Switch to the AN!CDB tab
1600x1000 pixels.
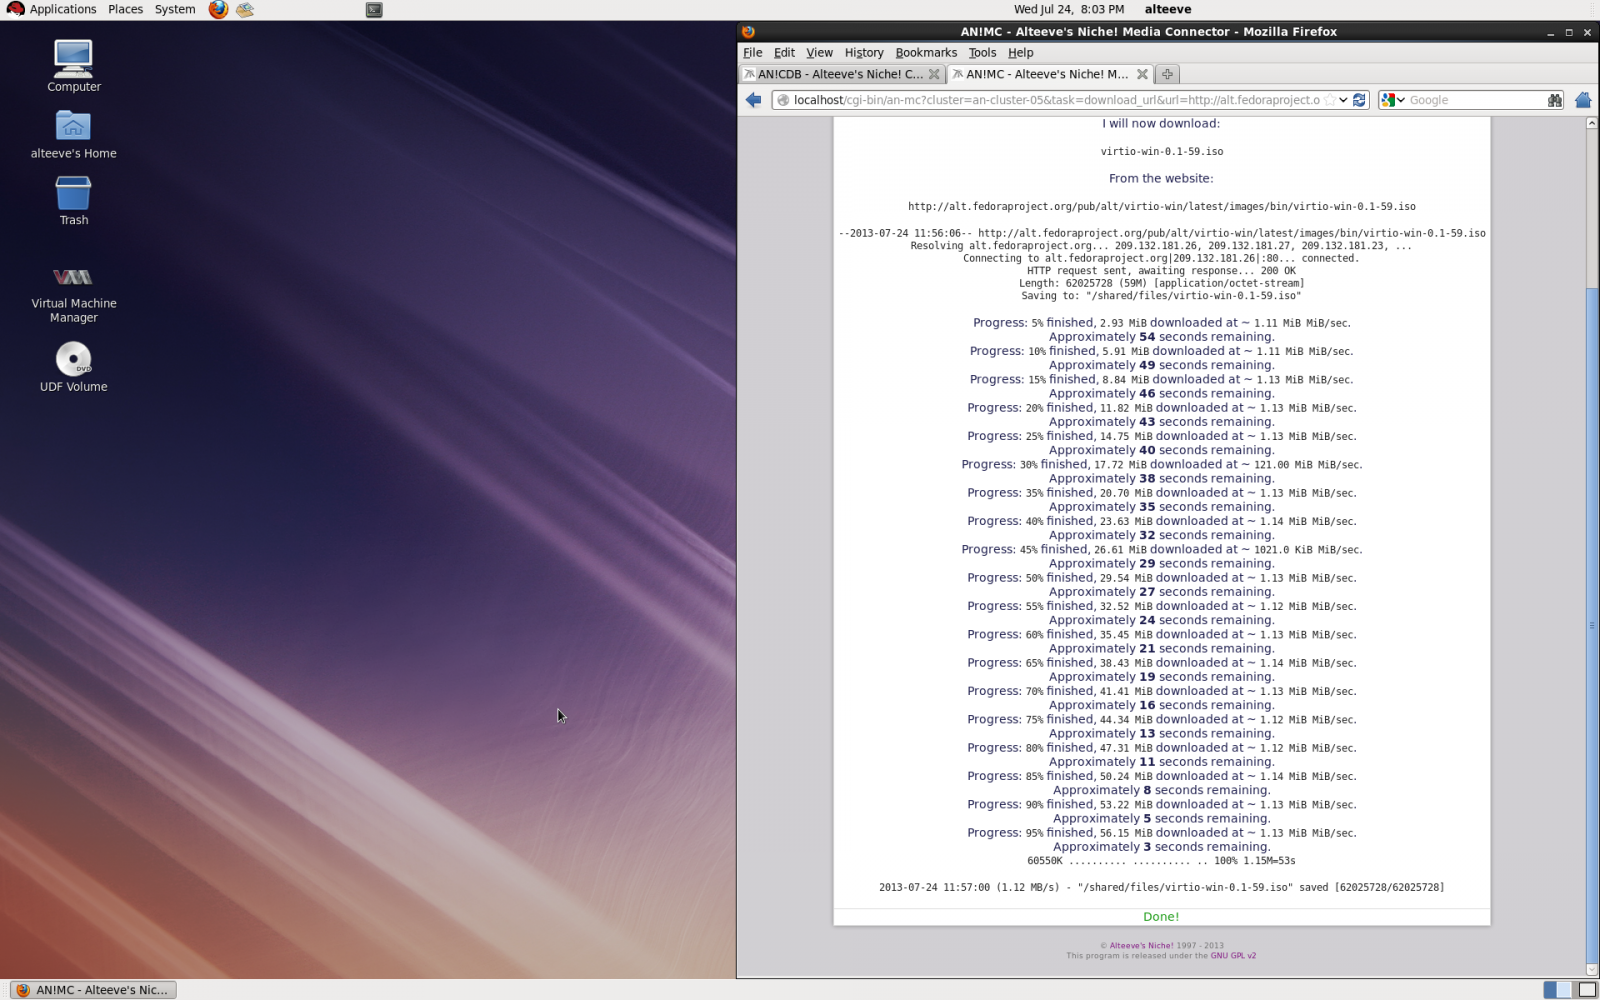pos(840,74)
